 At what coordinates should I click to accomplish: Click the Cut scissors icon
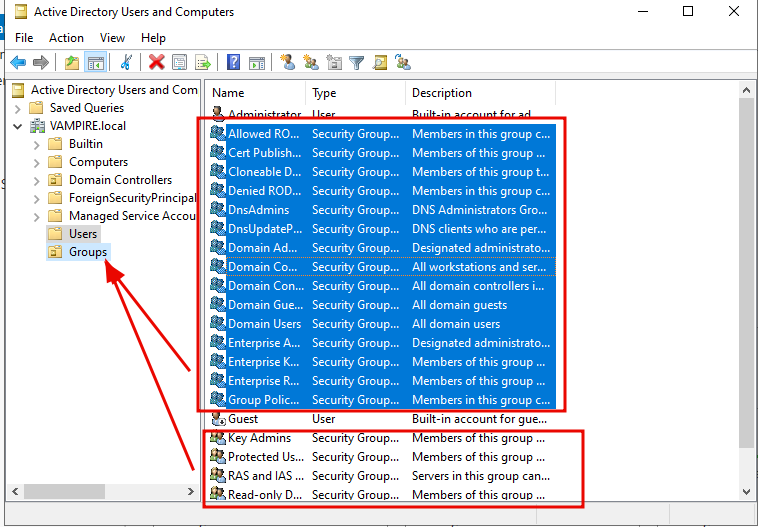click(126, 62)
